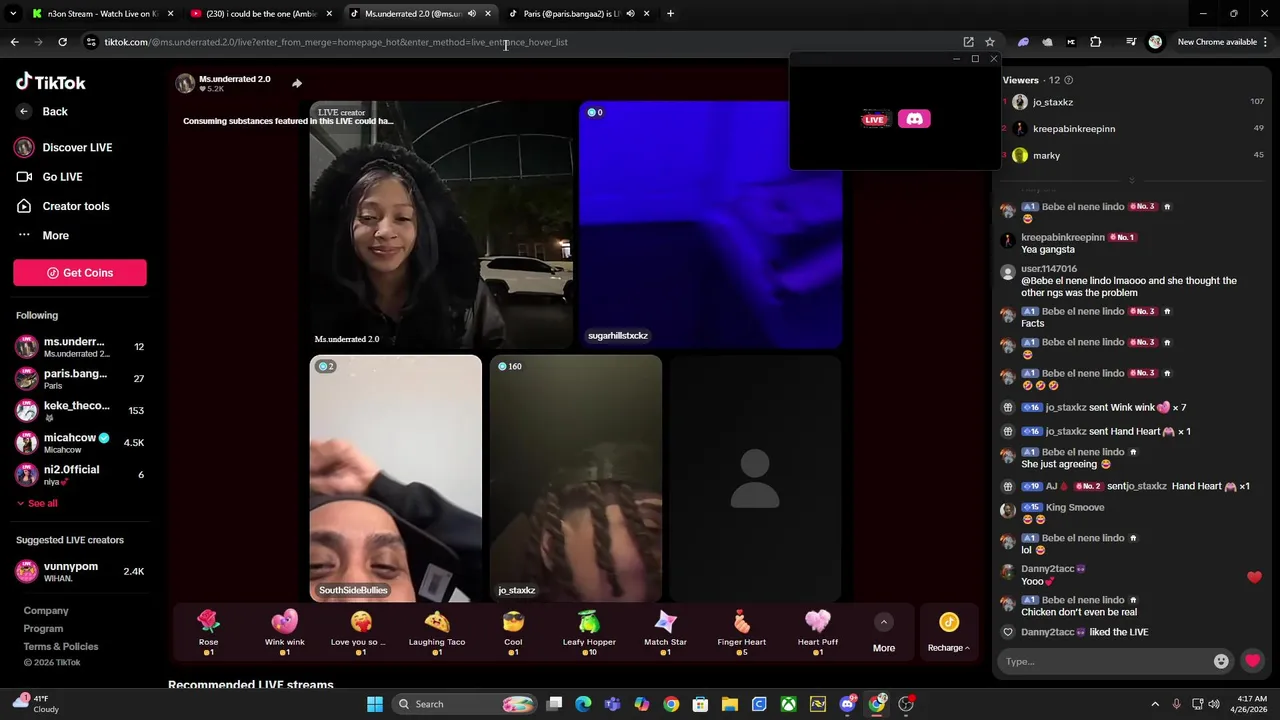The width and height of the screenshot is (1280, 720).
Task: Open kreepabinkreepinn in top viewers list
Action: tap(1132, 128)
